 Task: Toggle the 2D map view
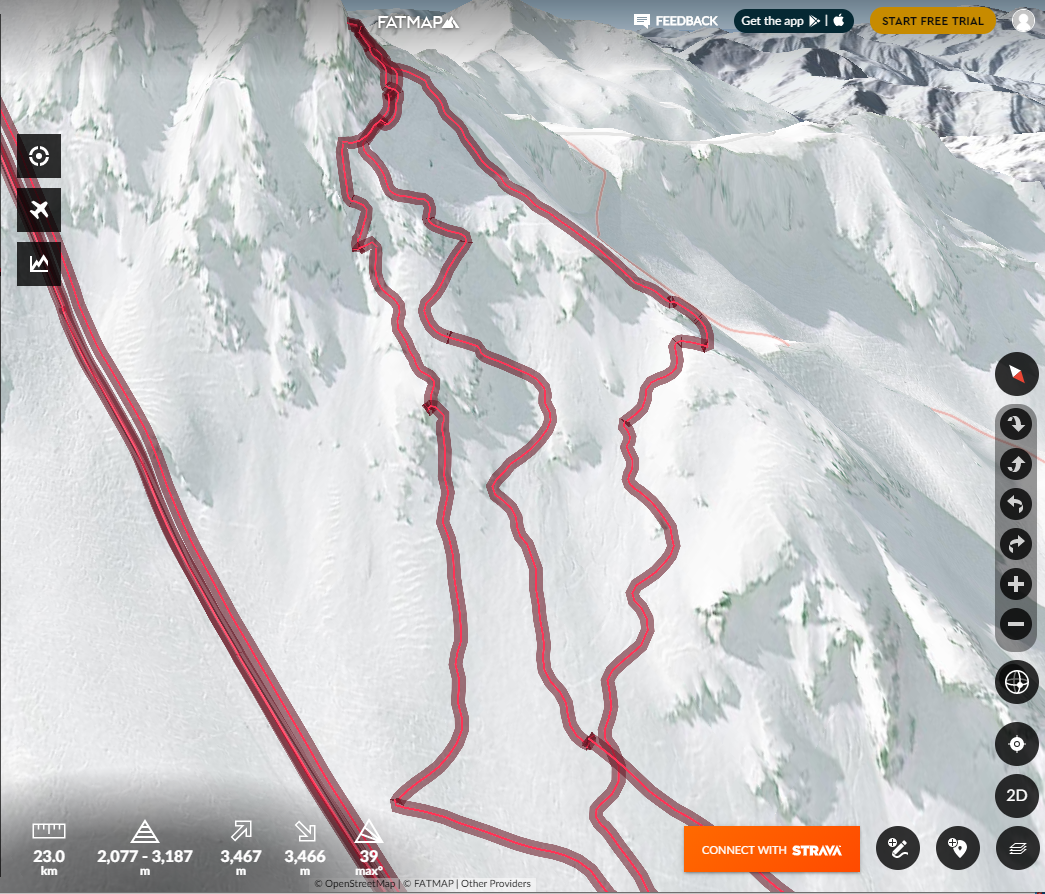(1016, 795)
